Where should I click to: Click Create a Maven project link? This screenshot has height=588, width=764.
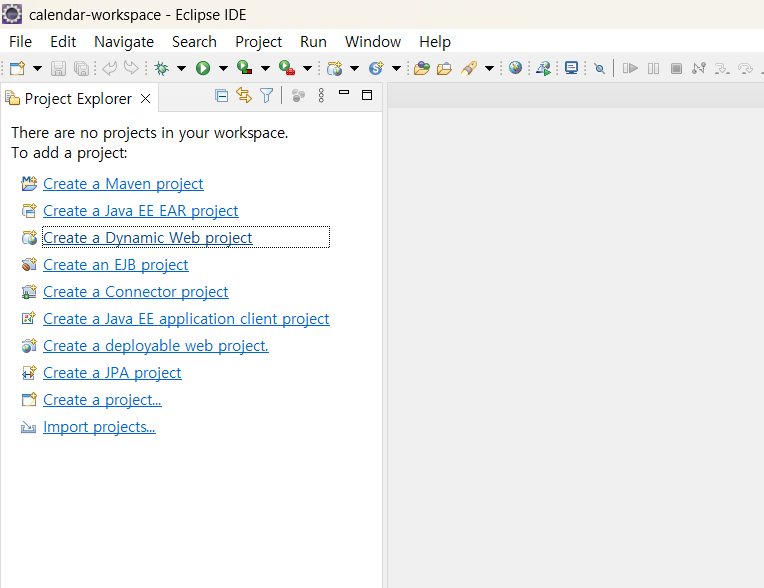point(123,184)
